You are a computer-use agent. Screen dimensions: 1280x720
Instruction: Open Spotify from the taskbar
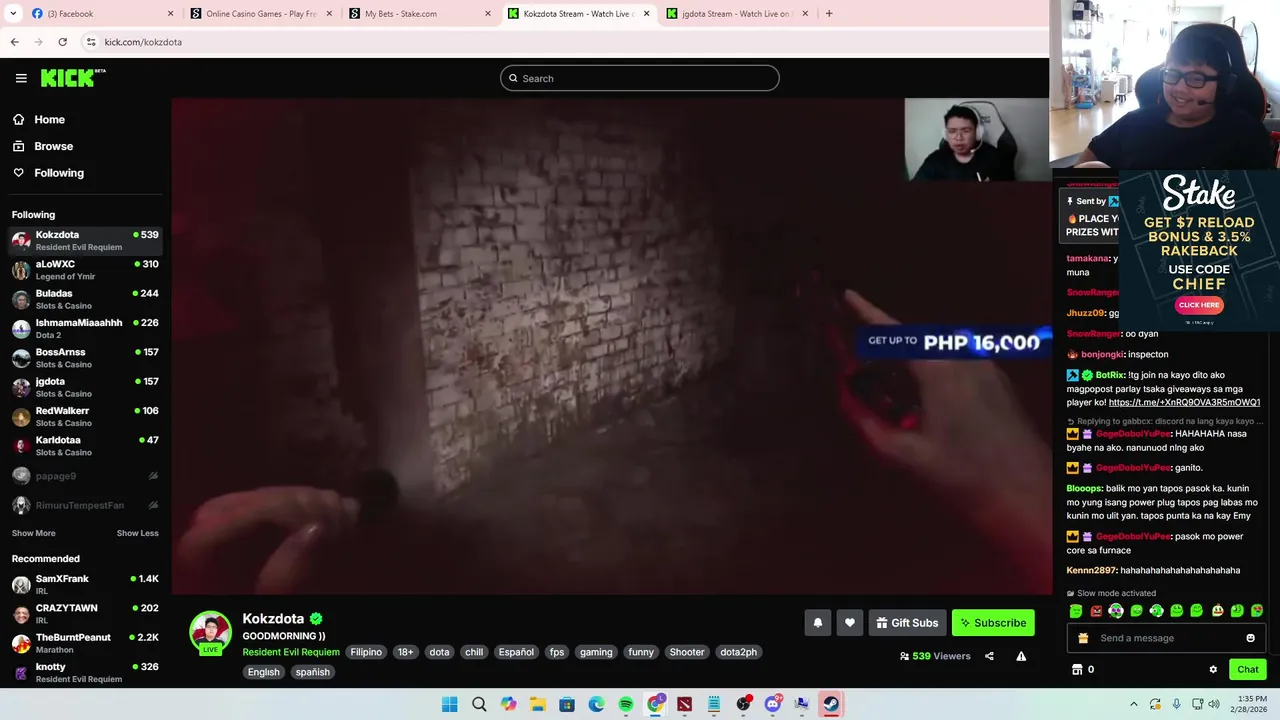(x=626, y=704)
